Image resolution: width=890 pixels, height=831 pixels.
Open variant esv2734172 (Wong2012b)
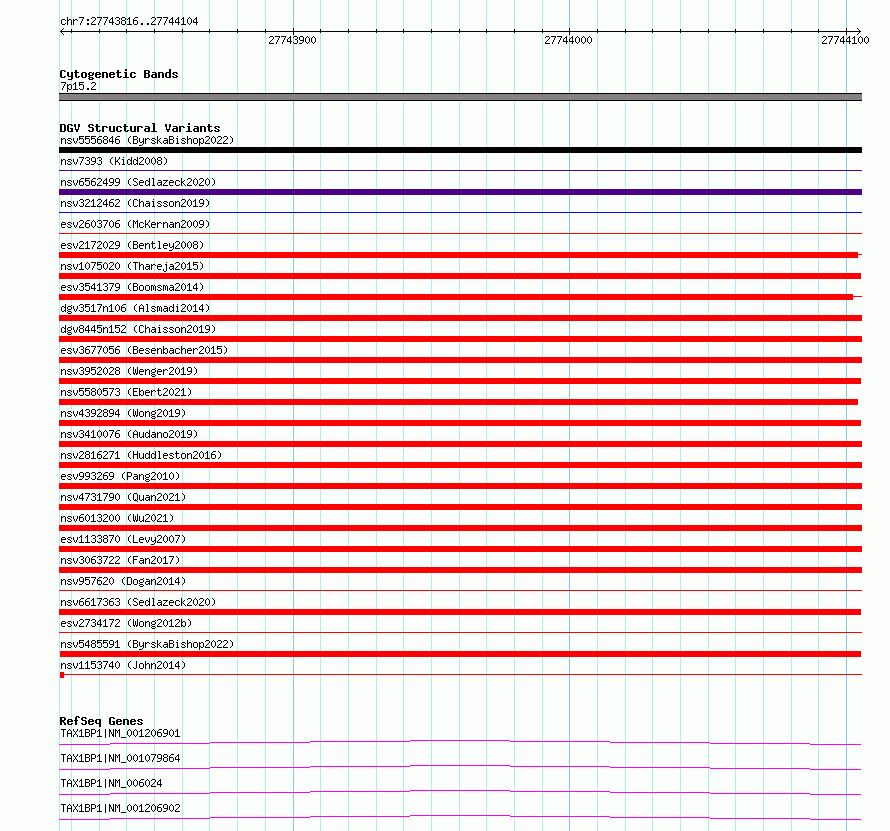pyautogui.click(x=126, y=623)
